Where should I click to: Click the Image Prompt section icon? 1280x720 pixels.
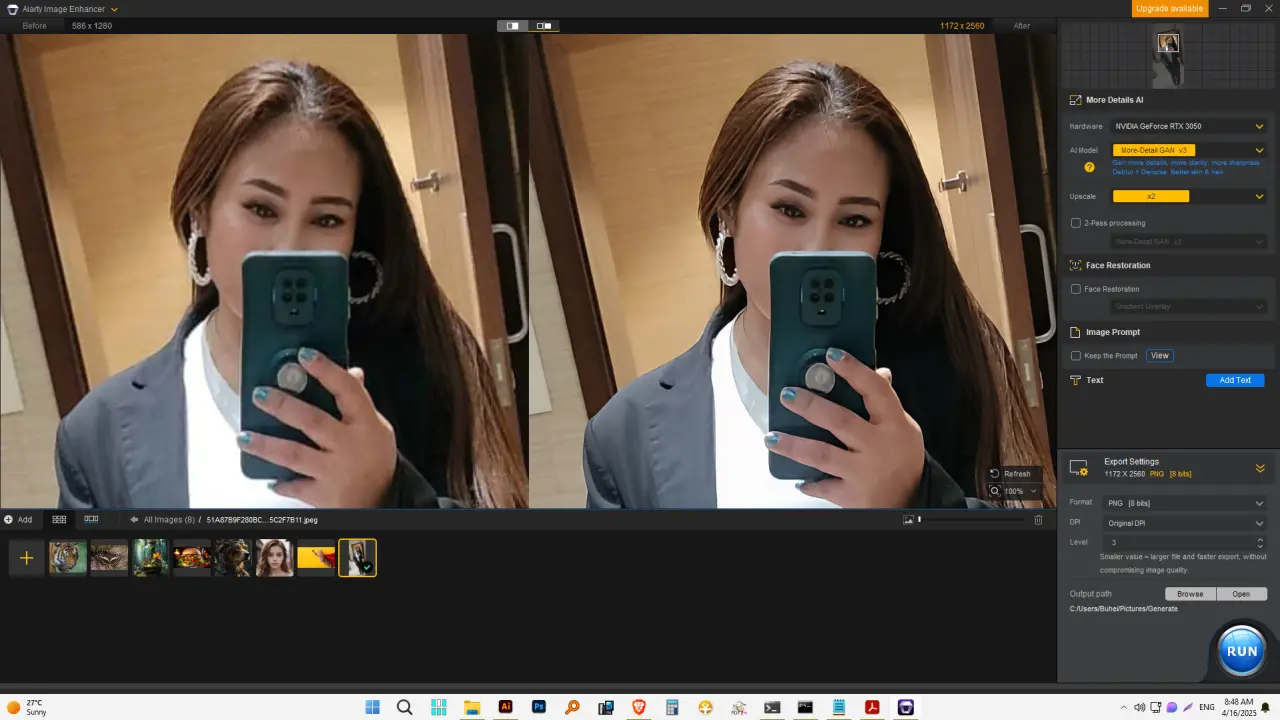point(1076,332)
